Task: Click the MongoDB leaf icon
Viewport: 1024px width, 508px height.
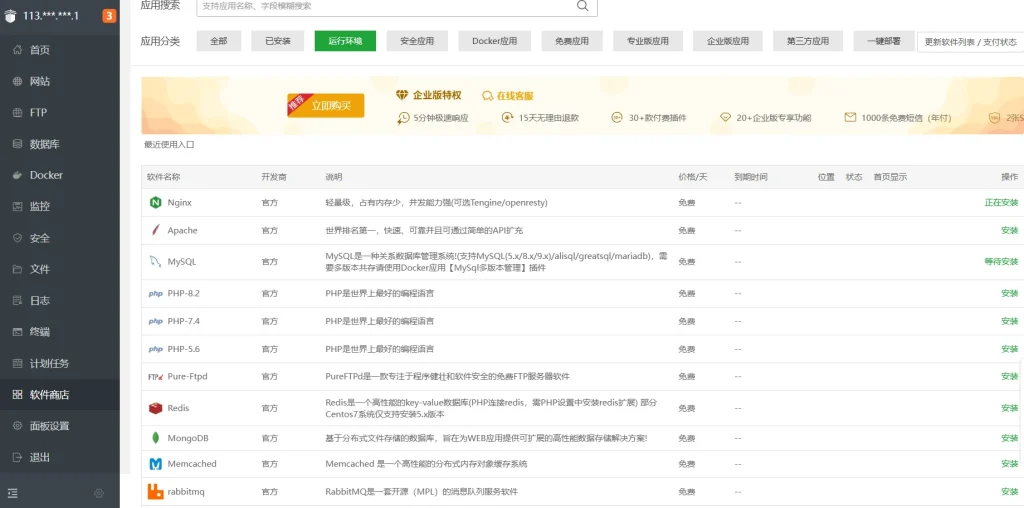Action: (155, 438)
